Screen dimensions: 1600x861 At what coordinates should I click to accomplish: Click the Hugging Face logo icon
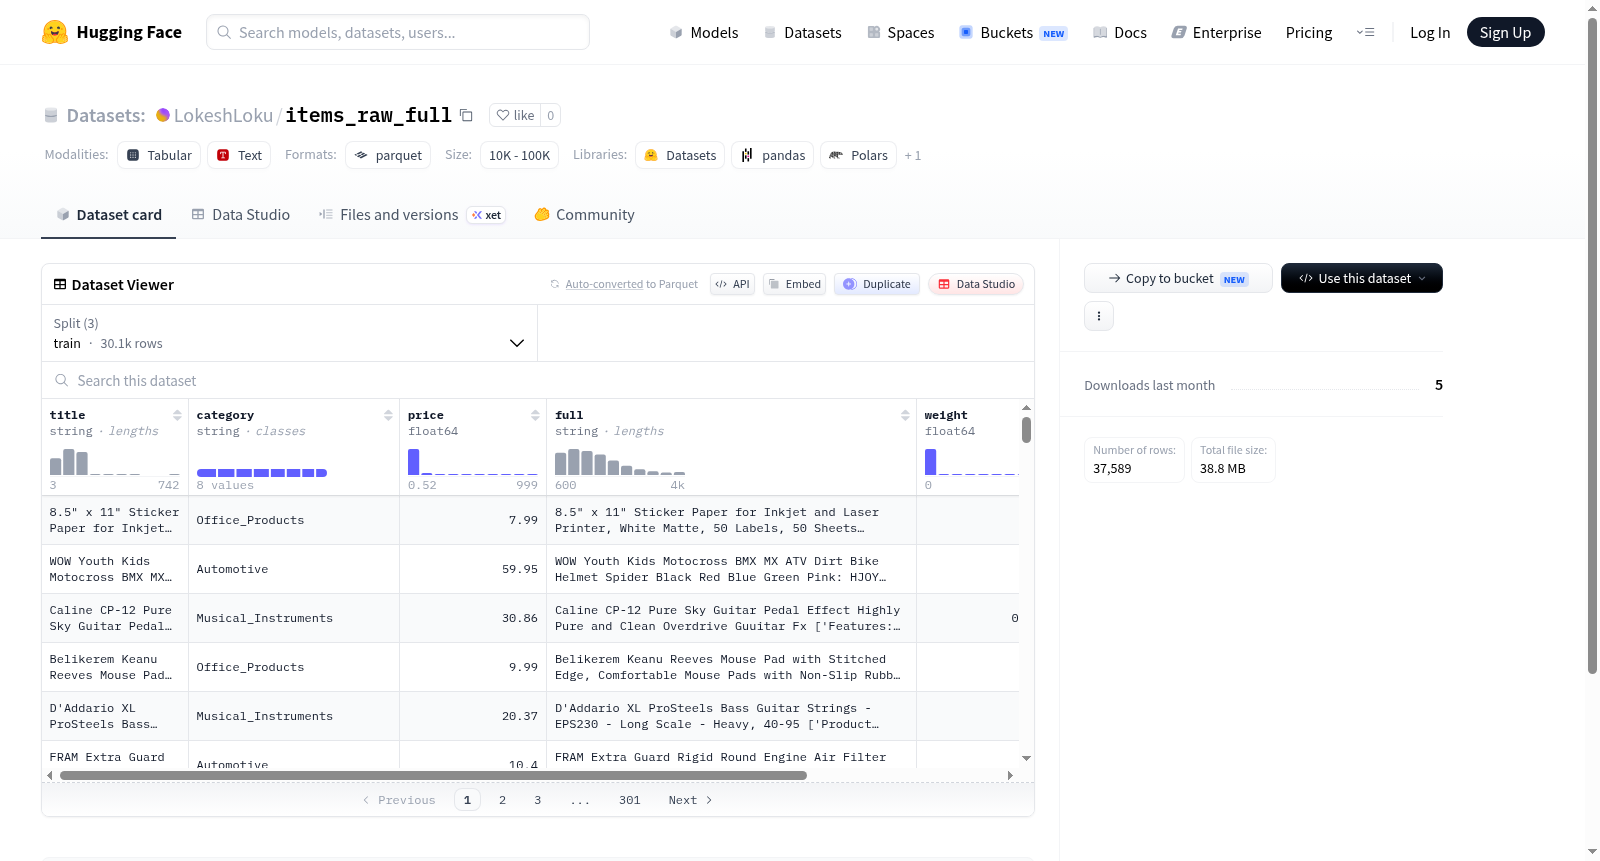click(x=55, y=32)
